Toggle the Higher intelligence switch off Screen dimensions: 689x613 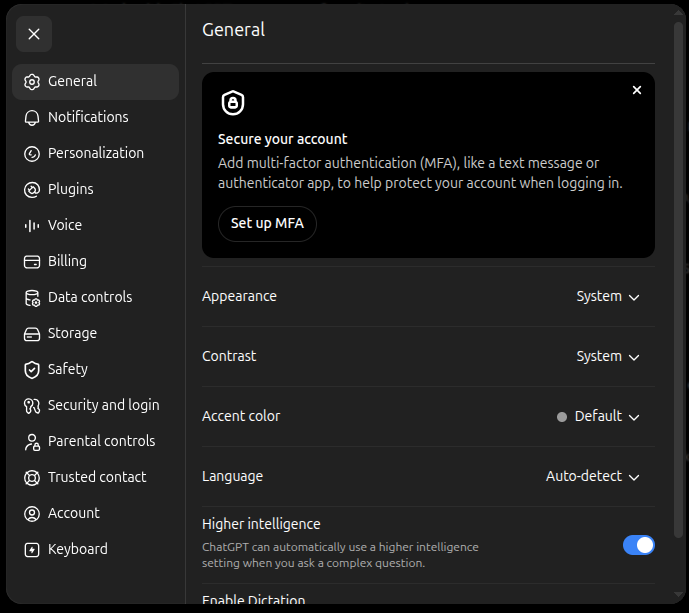tap(638, 545)
